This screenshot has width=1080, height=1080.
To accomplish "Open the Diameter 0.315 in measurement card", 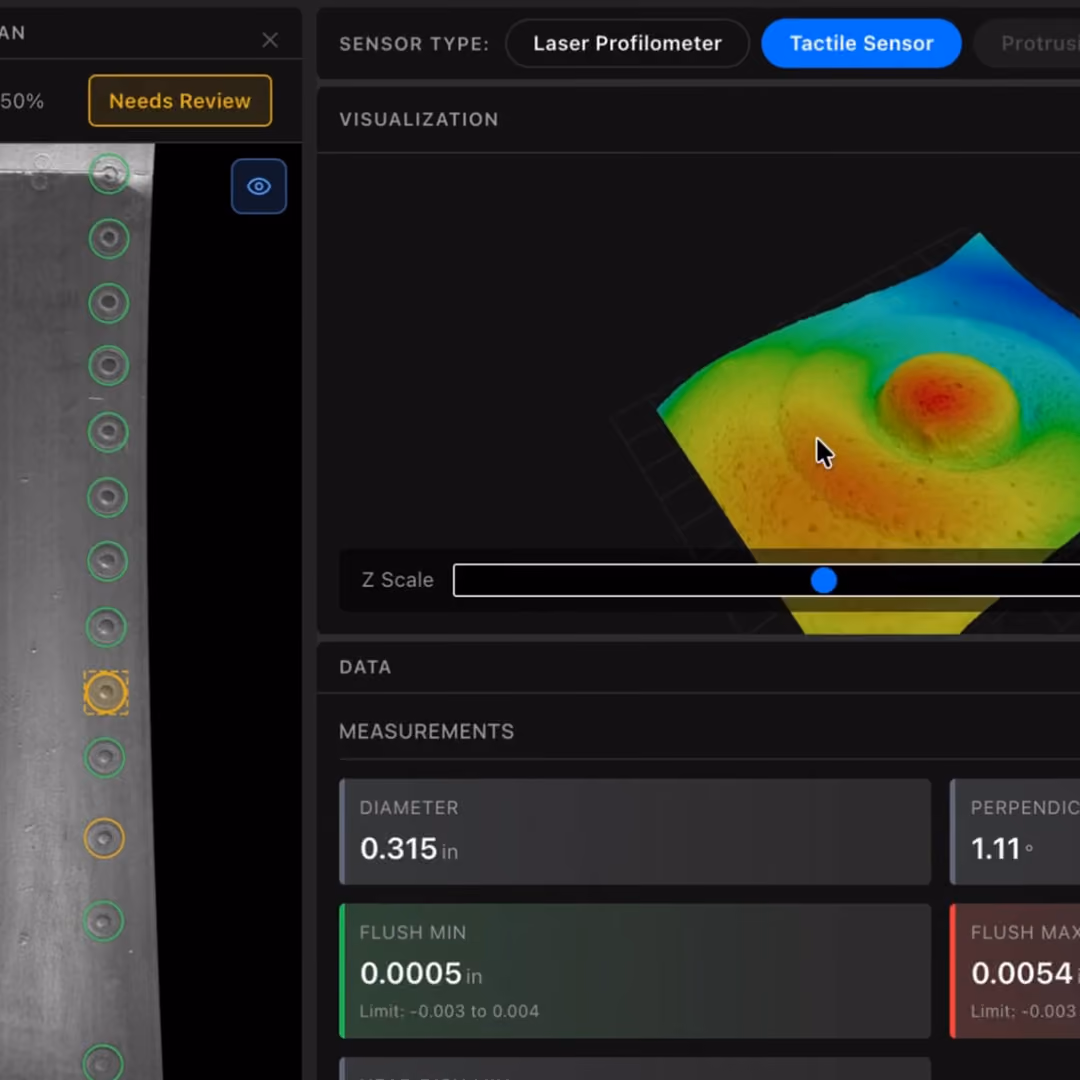I will point(635,831).
